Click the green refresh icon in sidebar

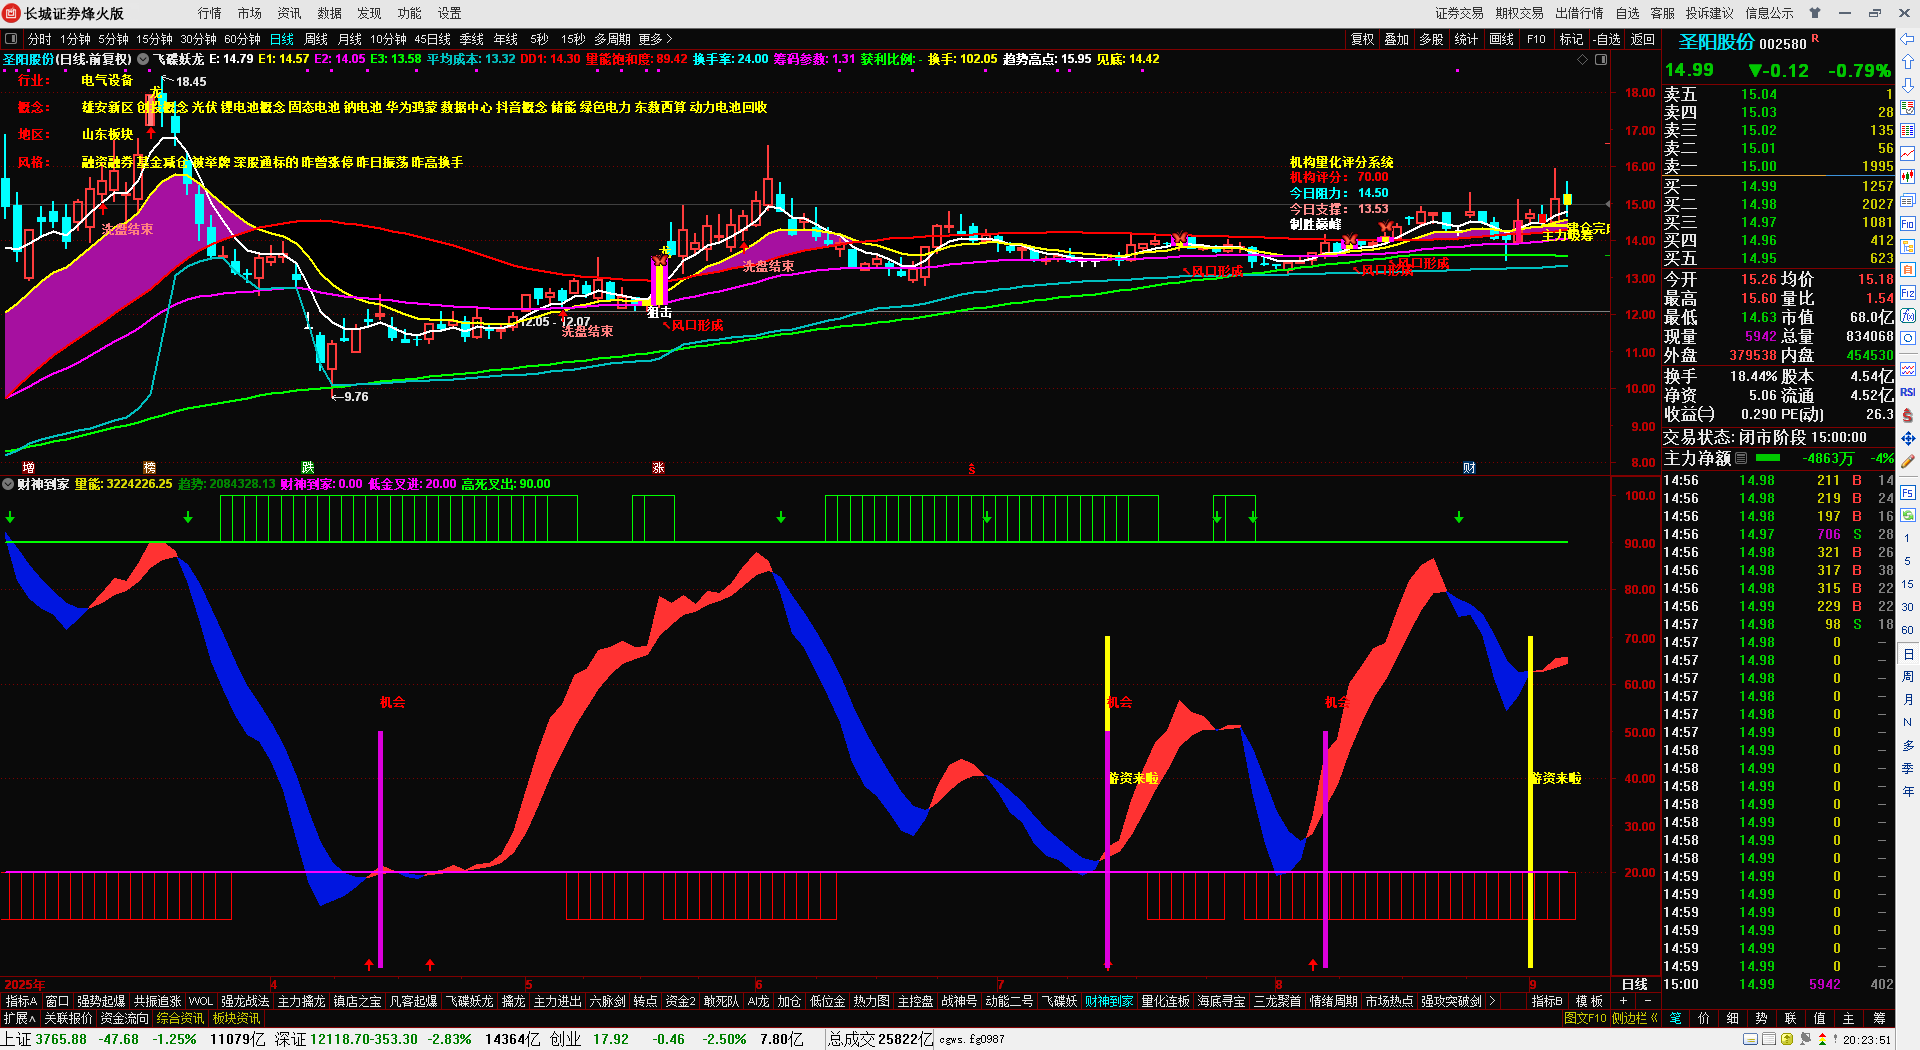tap(1907, 515)
